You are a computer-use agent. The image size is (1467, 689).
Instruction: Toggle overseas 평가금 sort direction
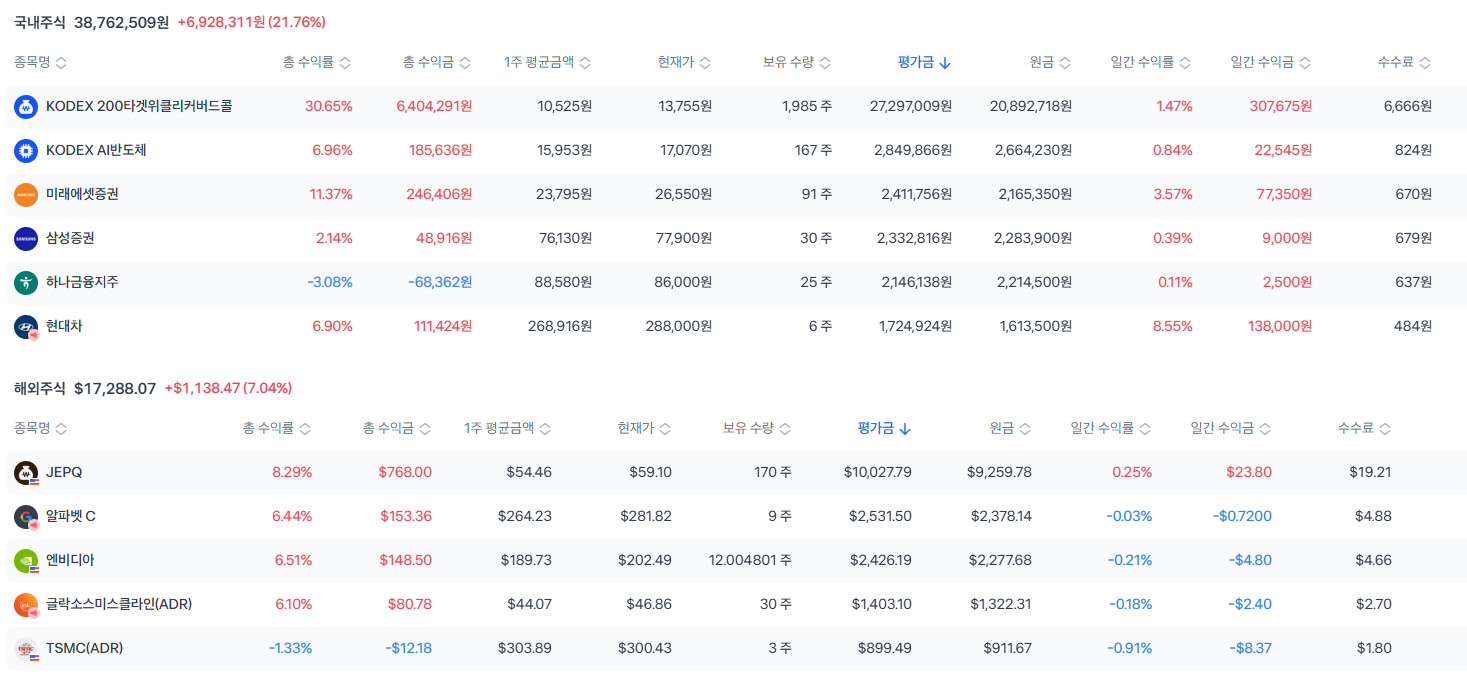(x=884, y=428)
